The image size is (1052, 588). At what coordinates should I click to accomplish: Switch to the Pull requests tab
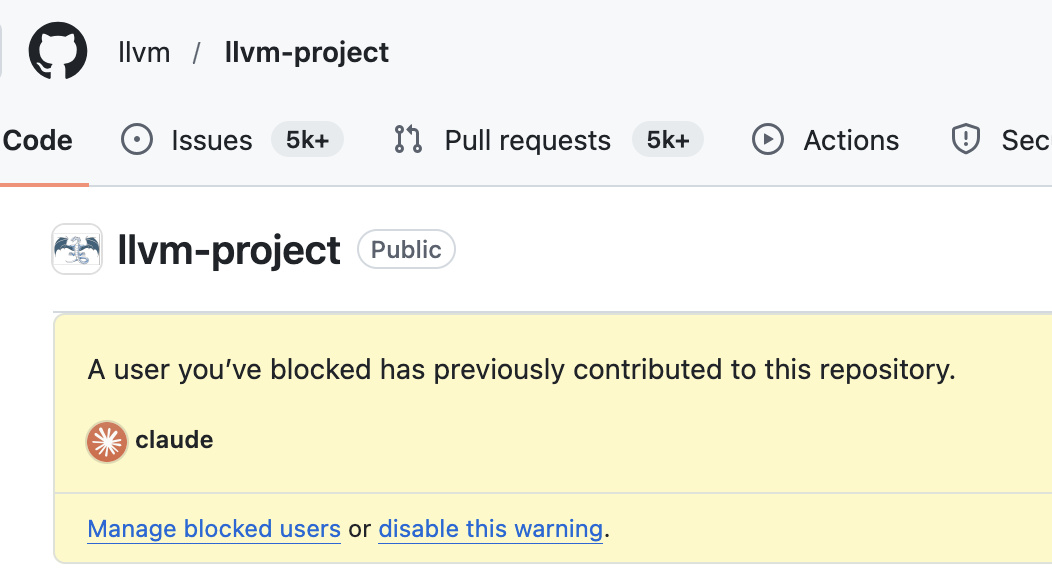coord(527,140)
